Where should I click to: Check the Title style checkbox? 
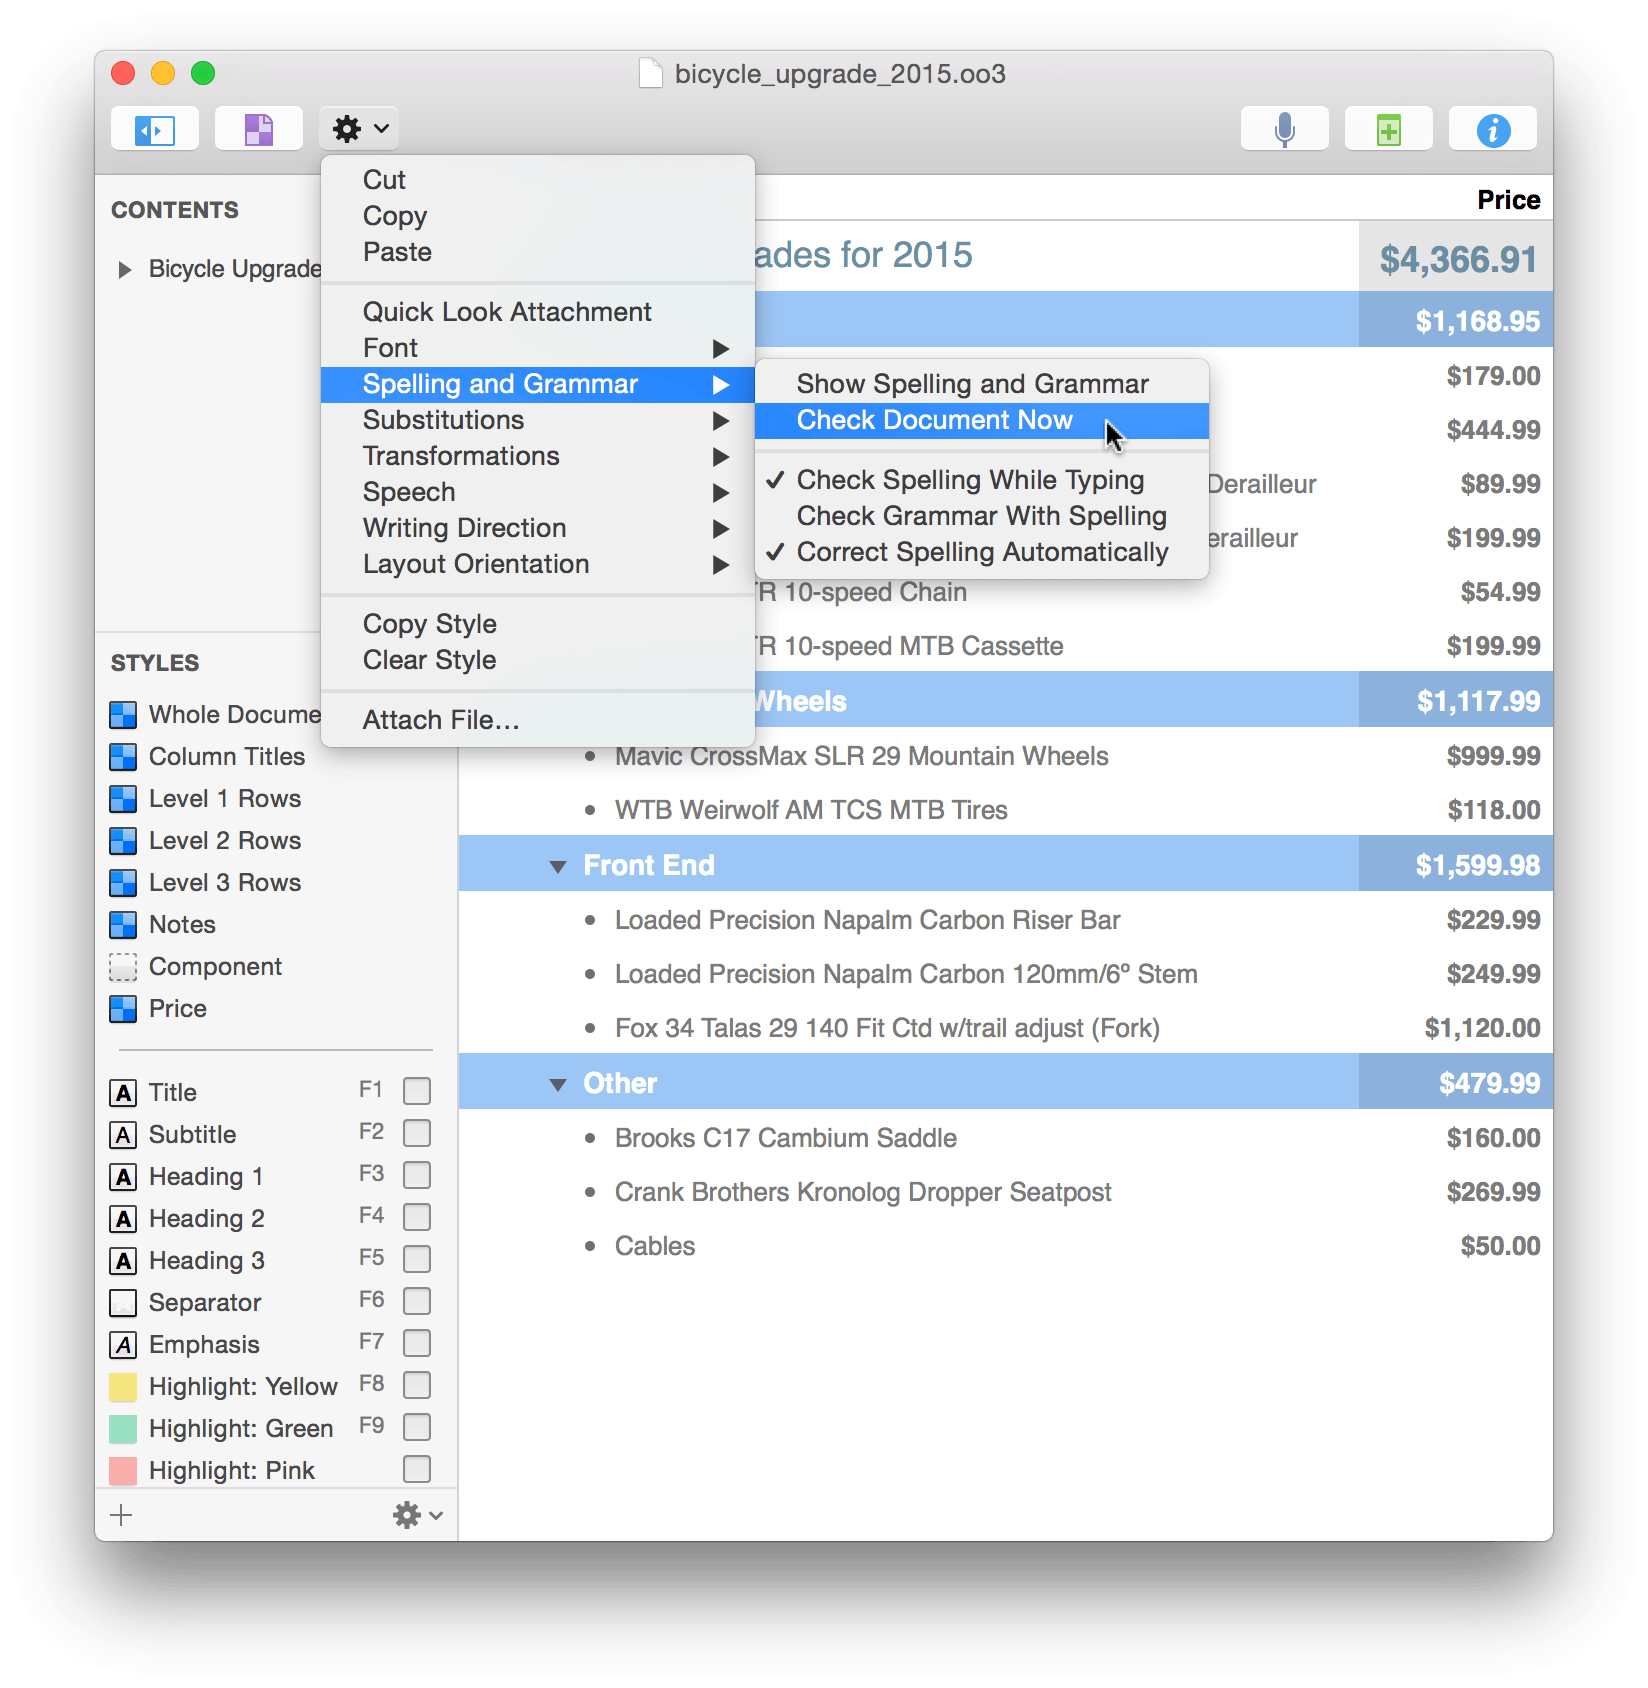click(x=417, y=1091)
